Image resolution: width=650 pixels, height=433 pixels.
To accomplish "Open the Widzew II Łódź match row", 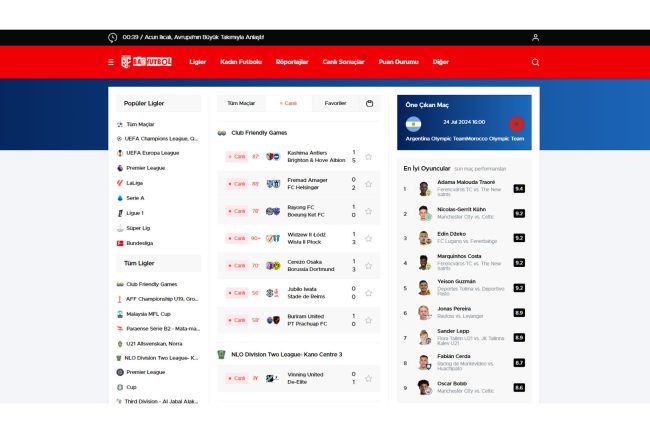I will pyautogui.click(x=300, y=238).
